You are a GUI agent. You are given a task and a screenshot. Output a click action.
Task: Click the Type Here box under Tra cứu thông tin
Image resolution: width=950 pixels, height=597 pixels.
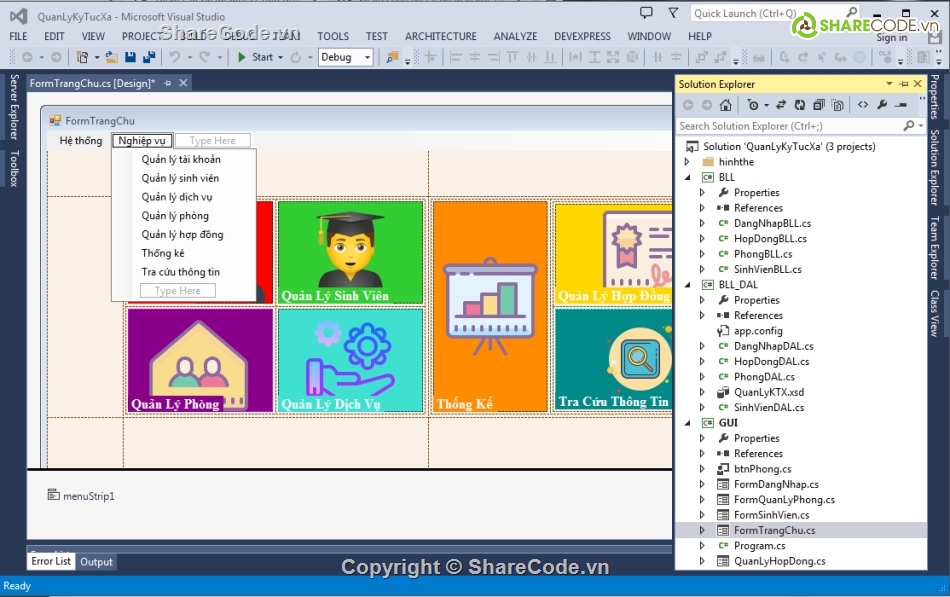point(178,291)
